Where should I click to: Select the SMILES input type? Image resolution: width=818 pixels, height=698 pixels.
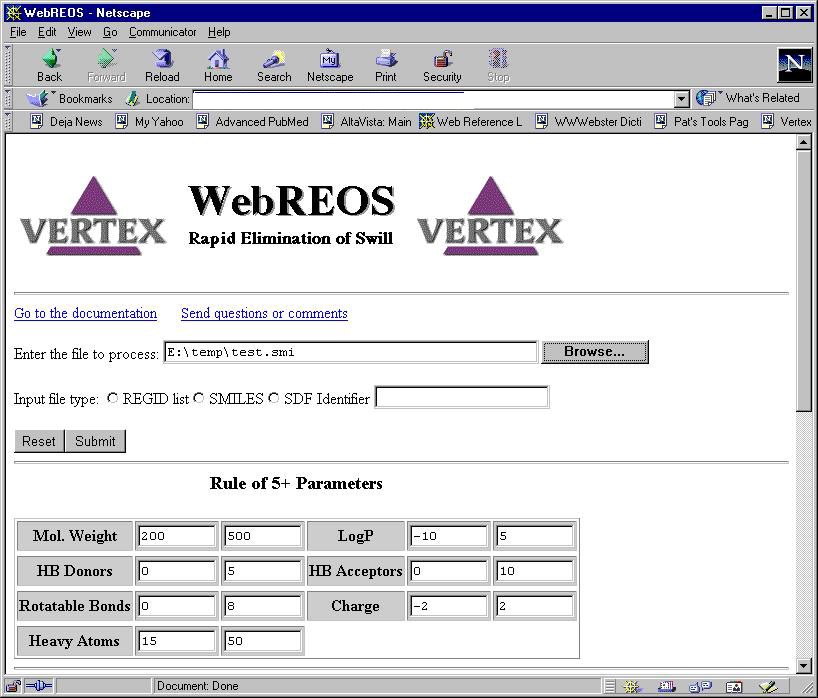tap(198, 398)
